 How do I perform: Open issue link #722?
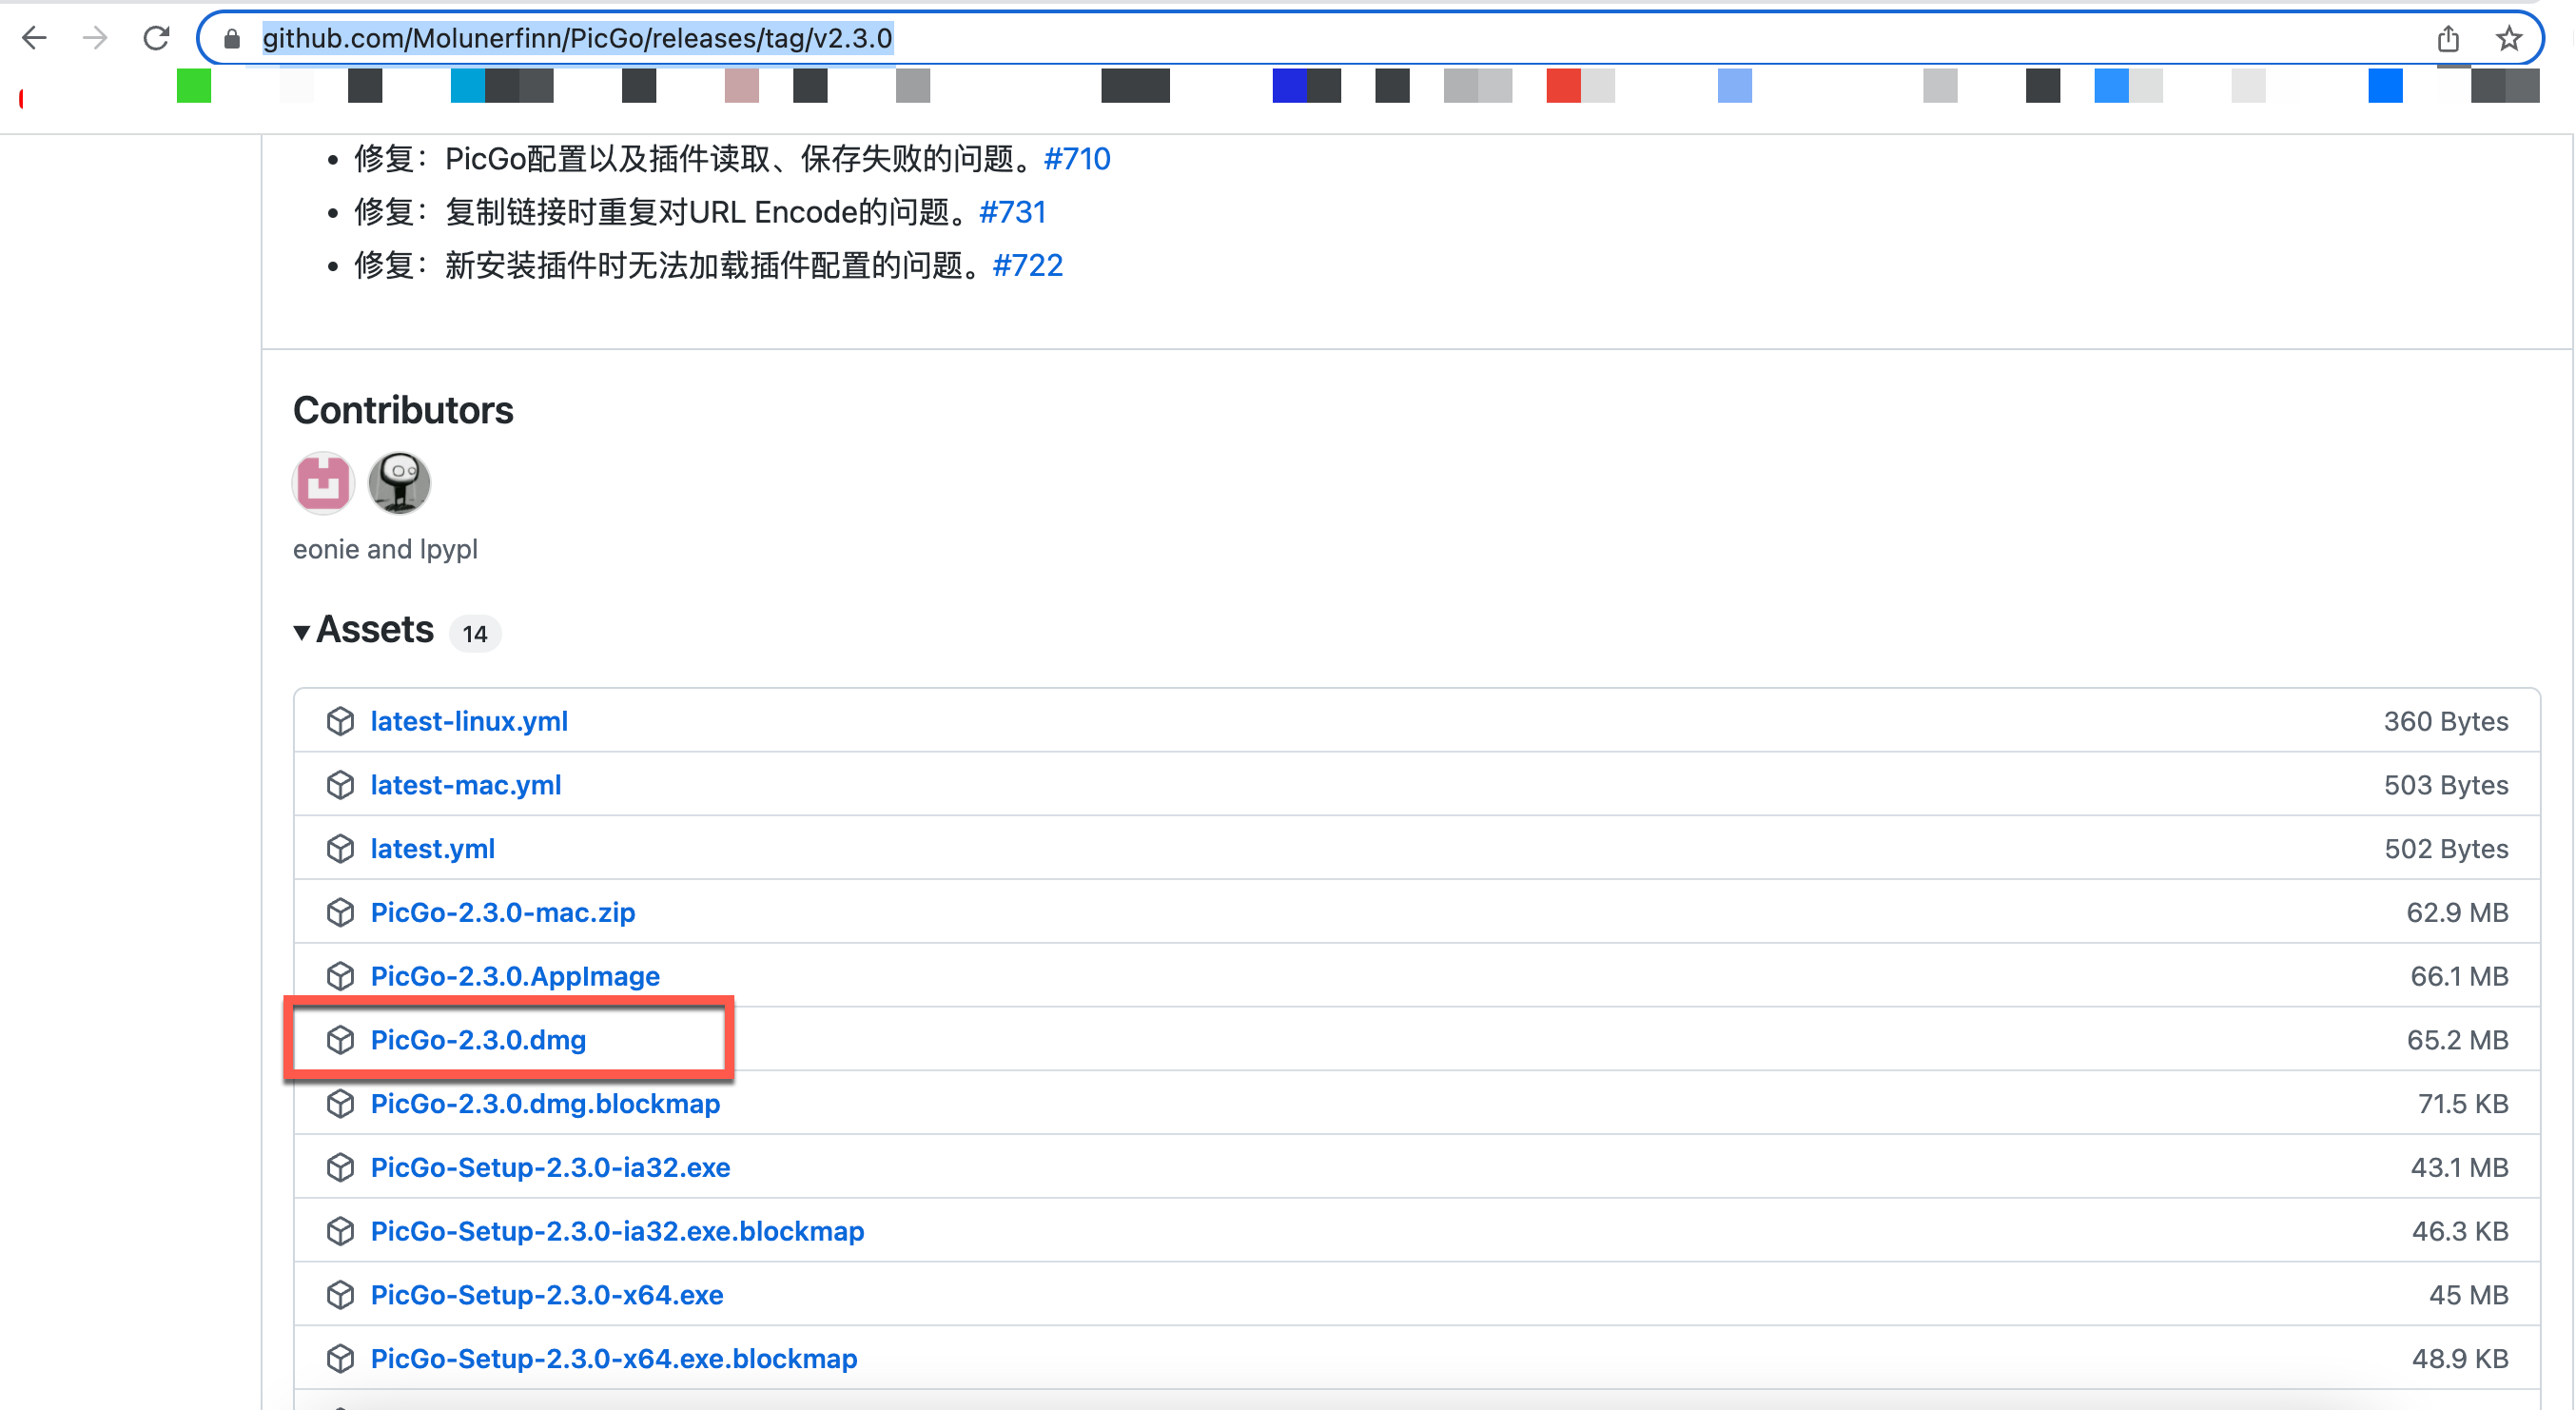click(1027, 265)
